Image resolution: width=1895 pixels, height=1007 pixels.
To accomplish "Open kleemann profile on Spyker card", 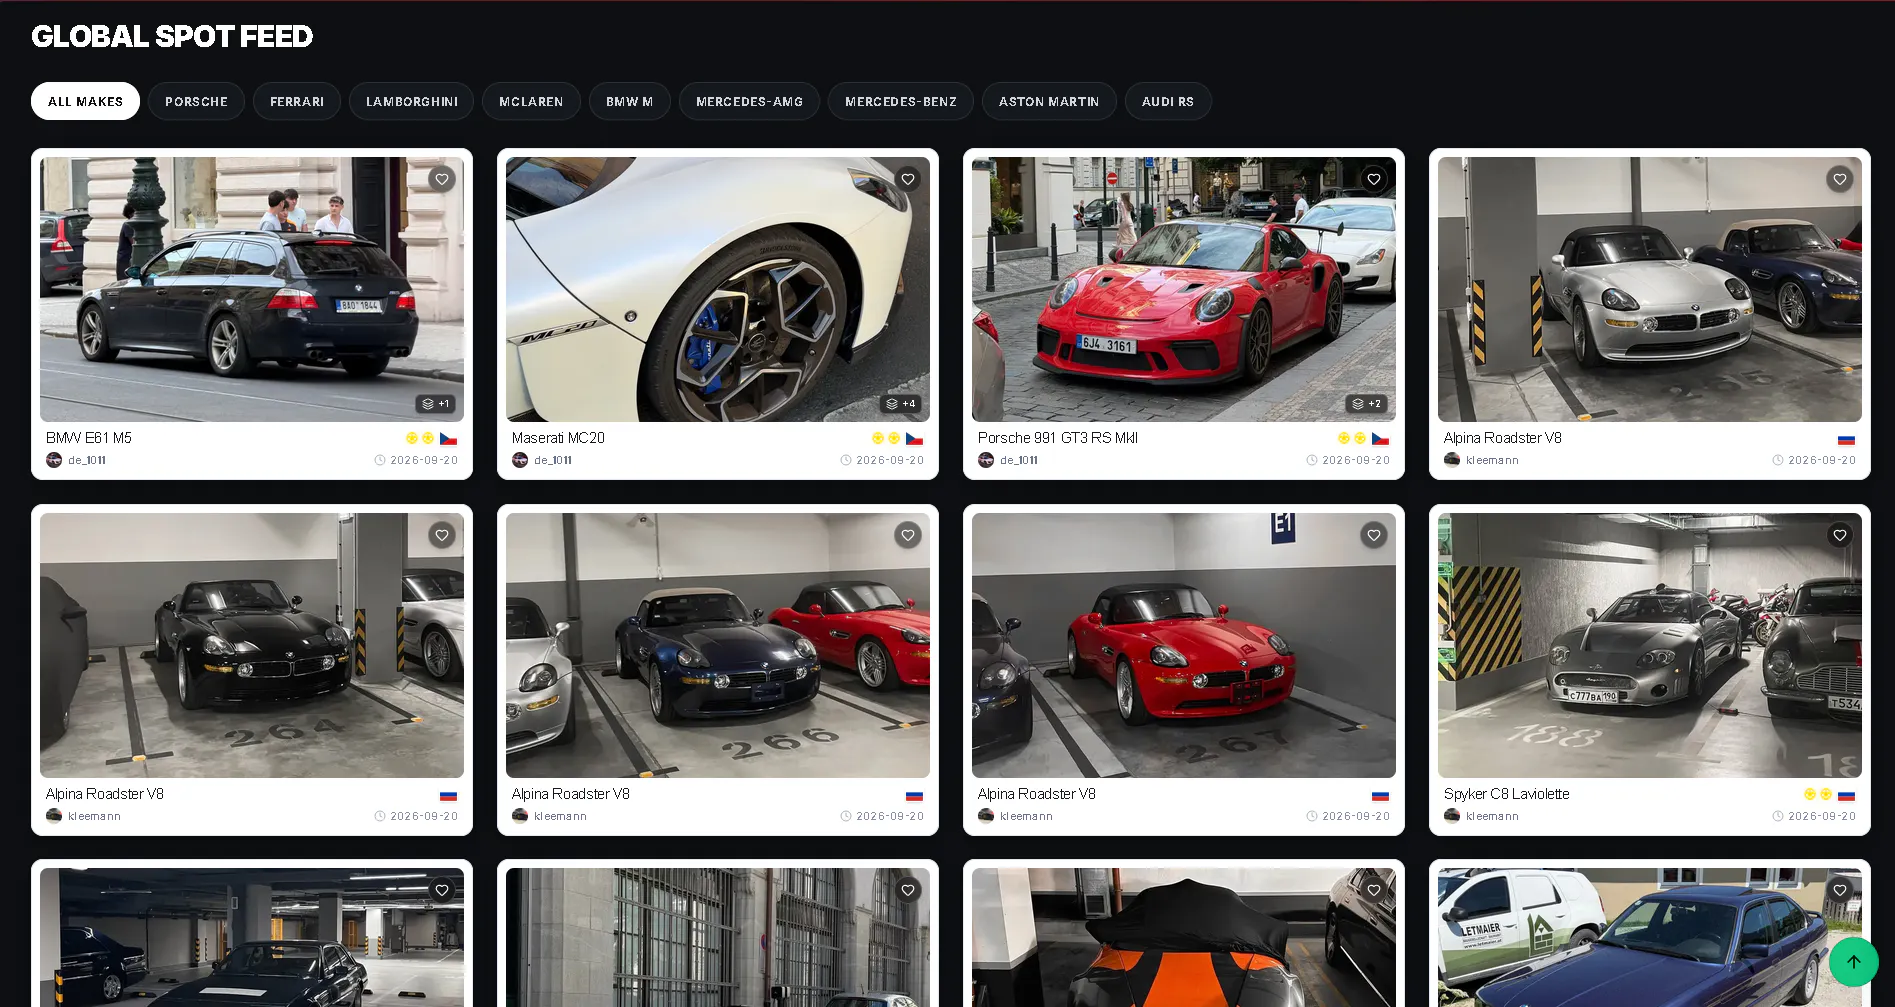I will 1492,816.
